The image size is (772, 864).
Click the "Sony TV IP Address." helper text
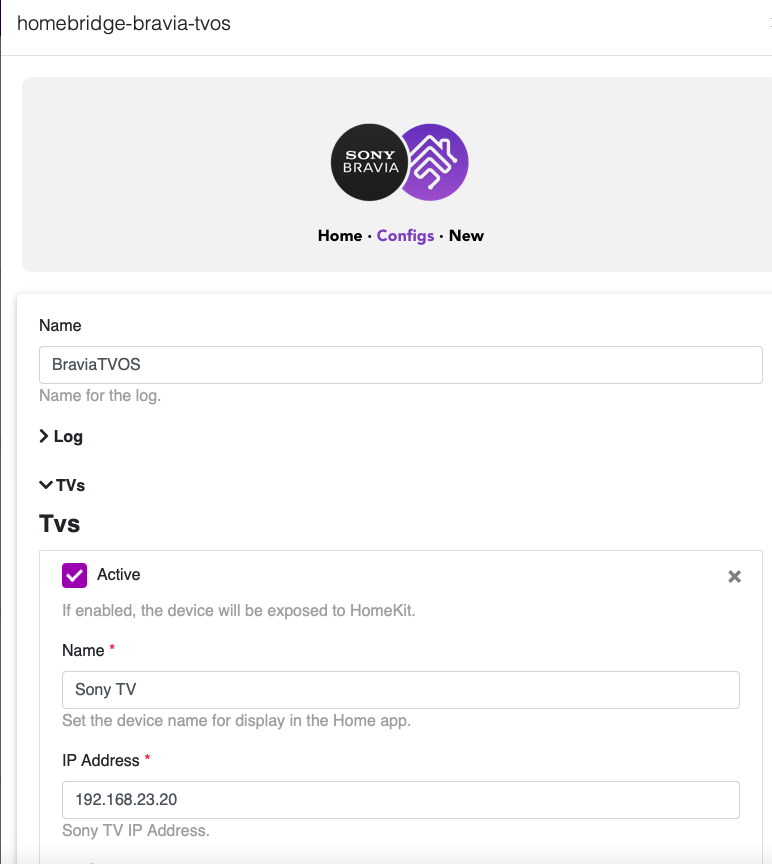pos(136,830)
